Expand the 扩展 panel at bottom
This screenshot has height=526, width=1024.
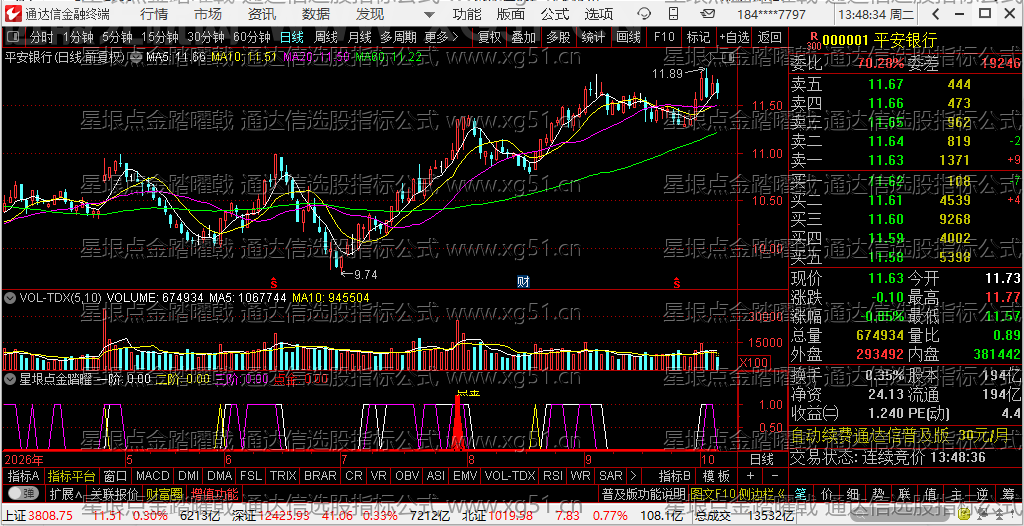(66, 493)
